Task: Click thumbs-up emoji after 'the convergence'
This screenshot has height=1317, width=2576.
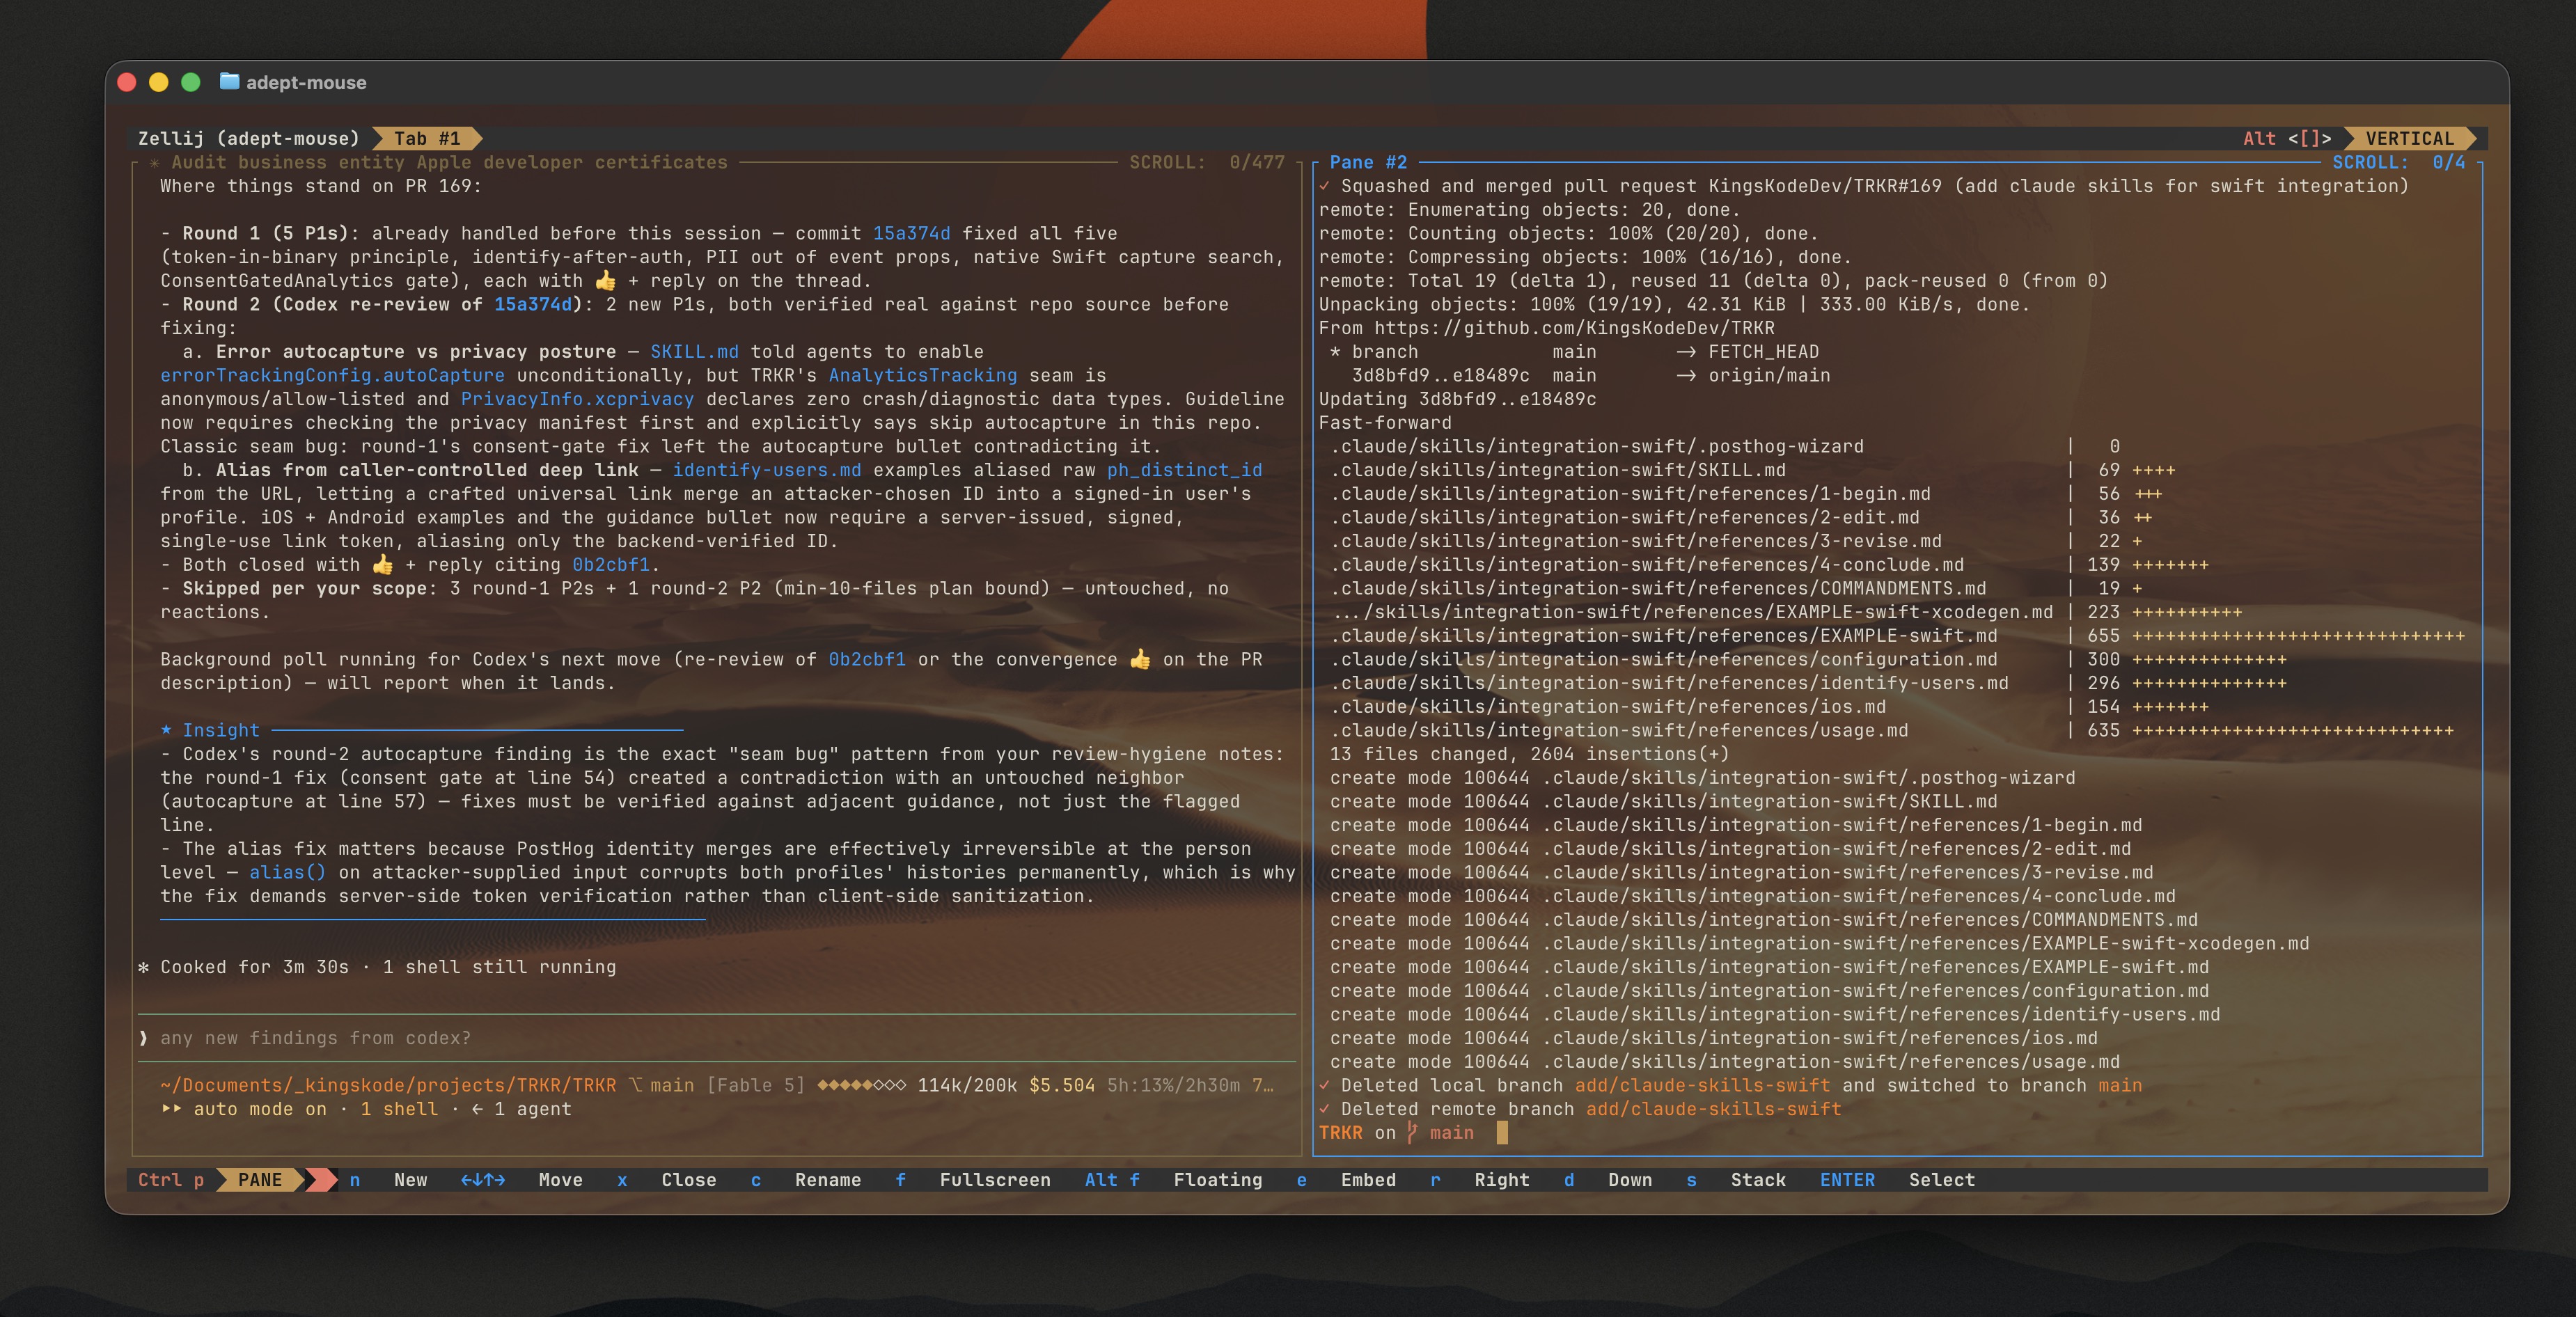Action: pyautogui.click(x=1140, y=659)
